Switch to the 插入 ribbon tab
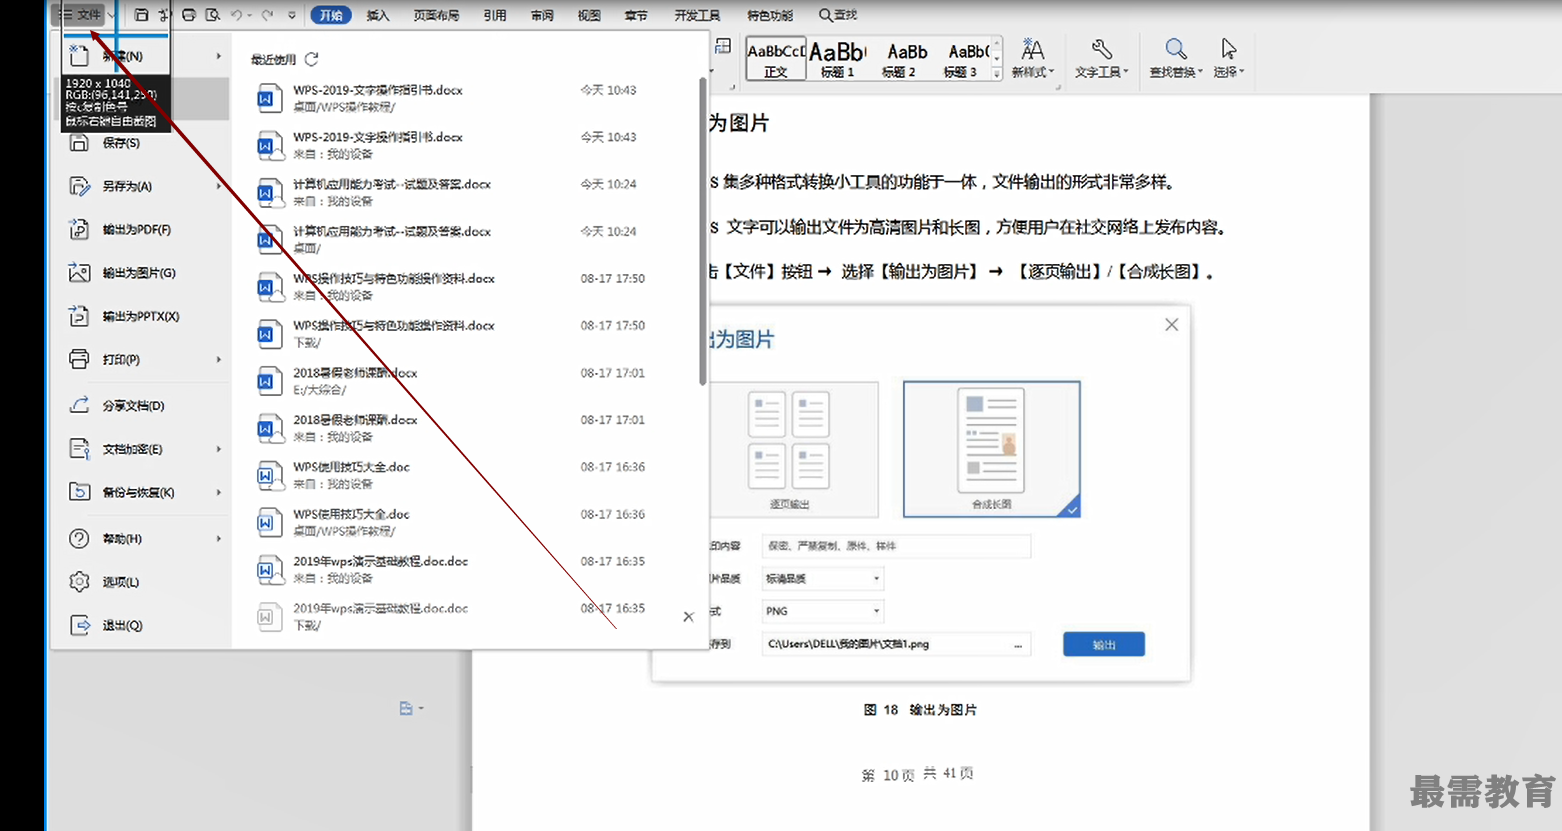 click(378, 15)
